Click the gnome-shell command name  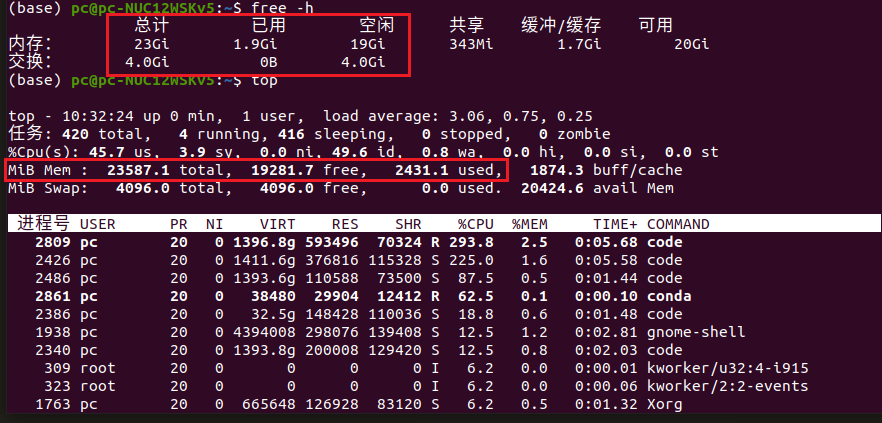click(x=696, y=332)
